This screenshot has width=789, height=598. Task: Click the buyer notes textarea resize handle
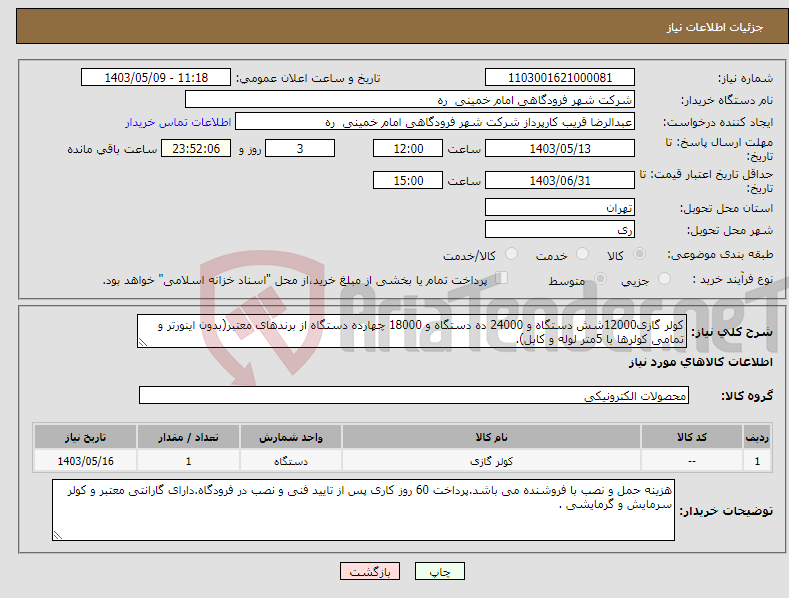(x=58, y=535)
